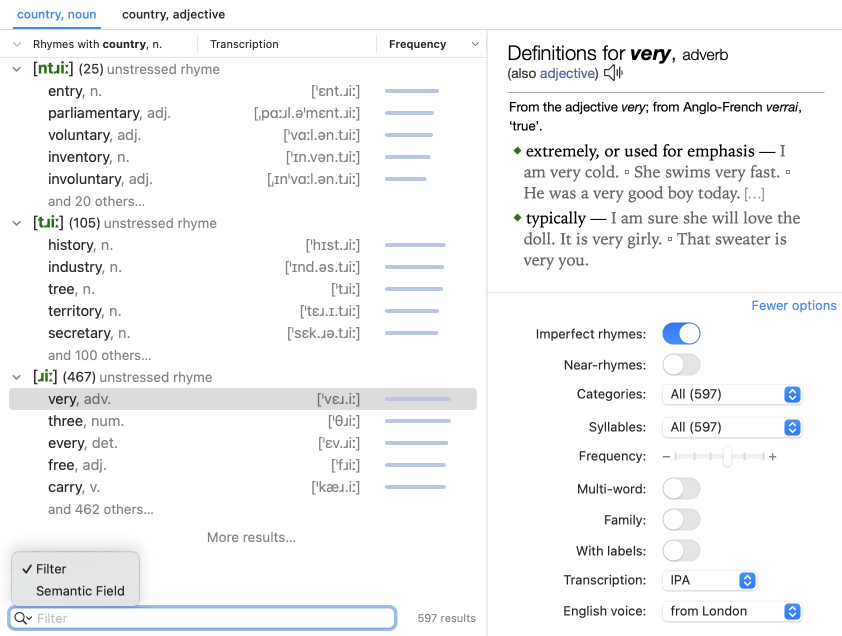The height and width of the screenshot is (636, 842).
Task: Click the Fewer options link
Action: pos(793,306)
